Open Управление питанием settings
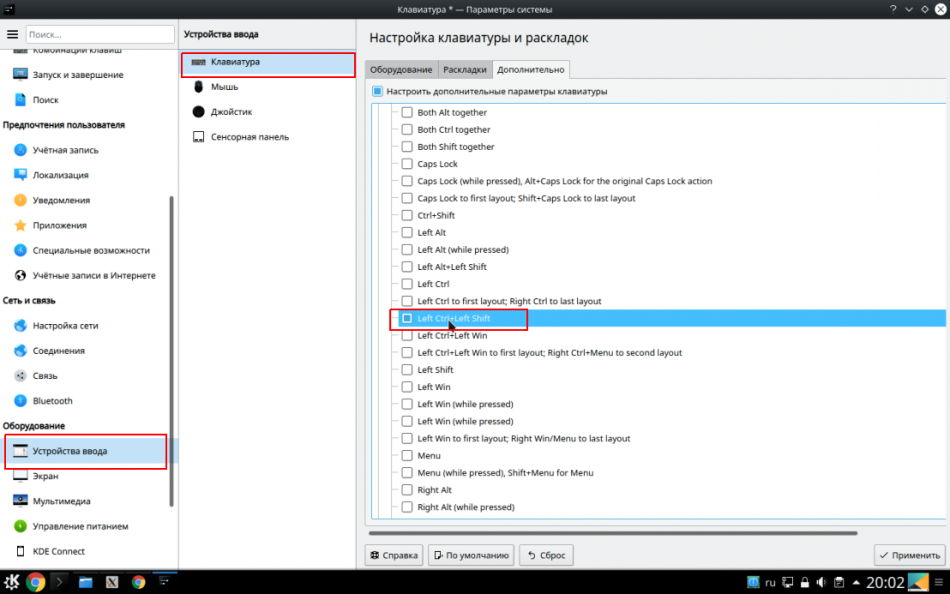950x594 pixels. point(80,526)
